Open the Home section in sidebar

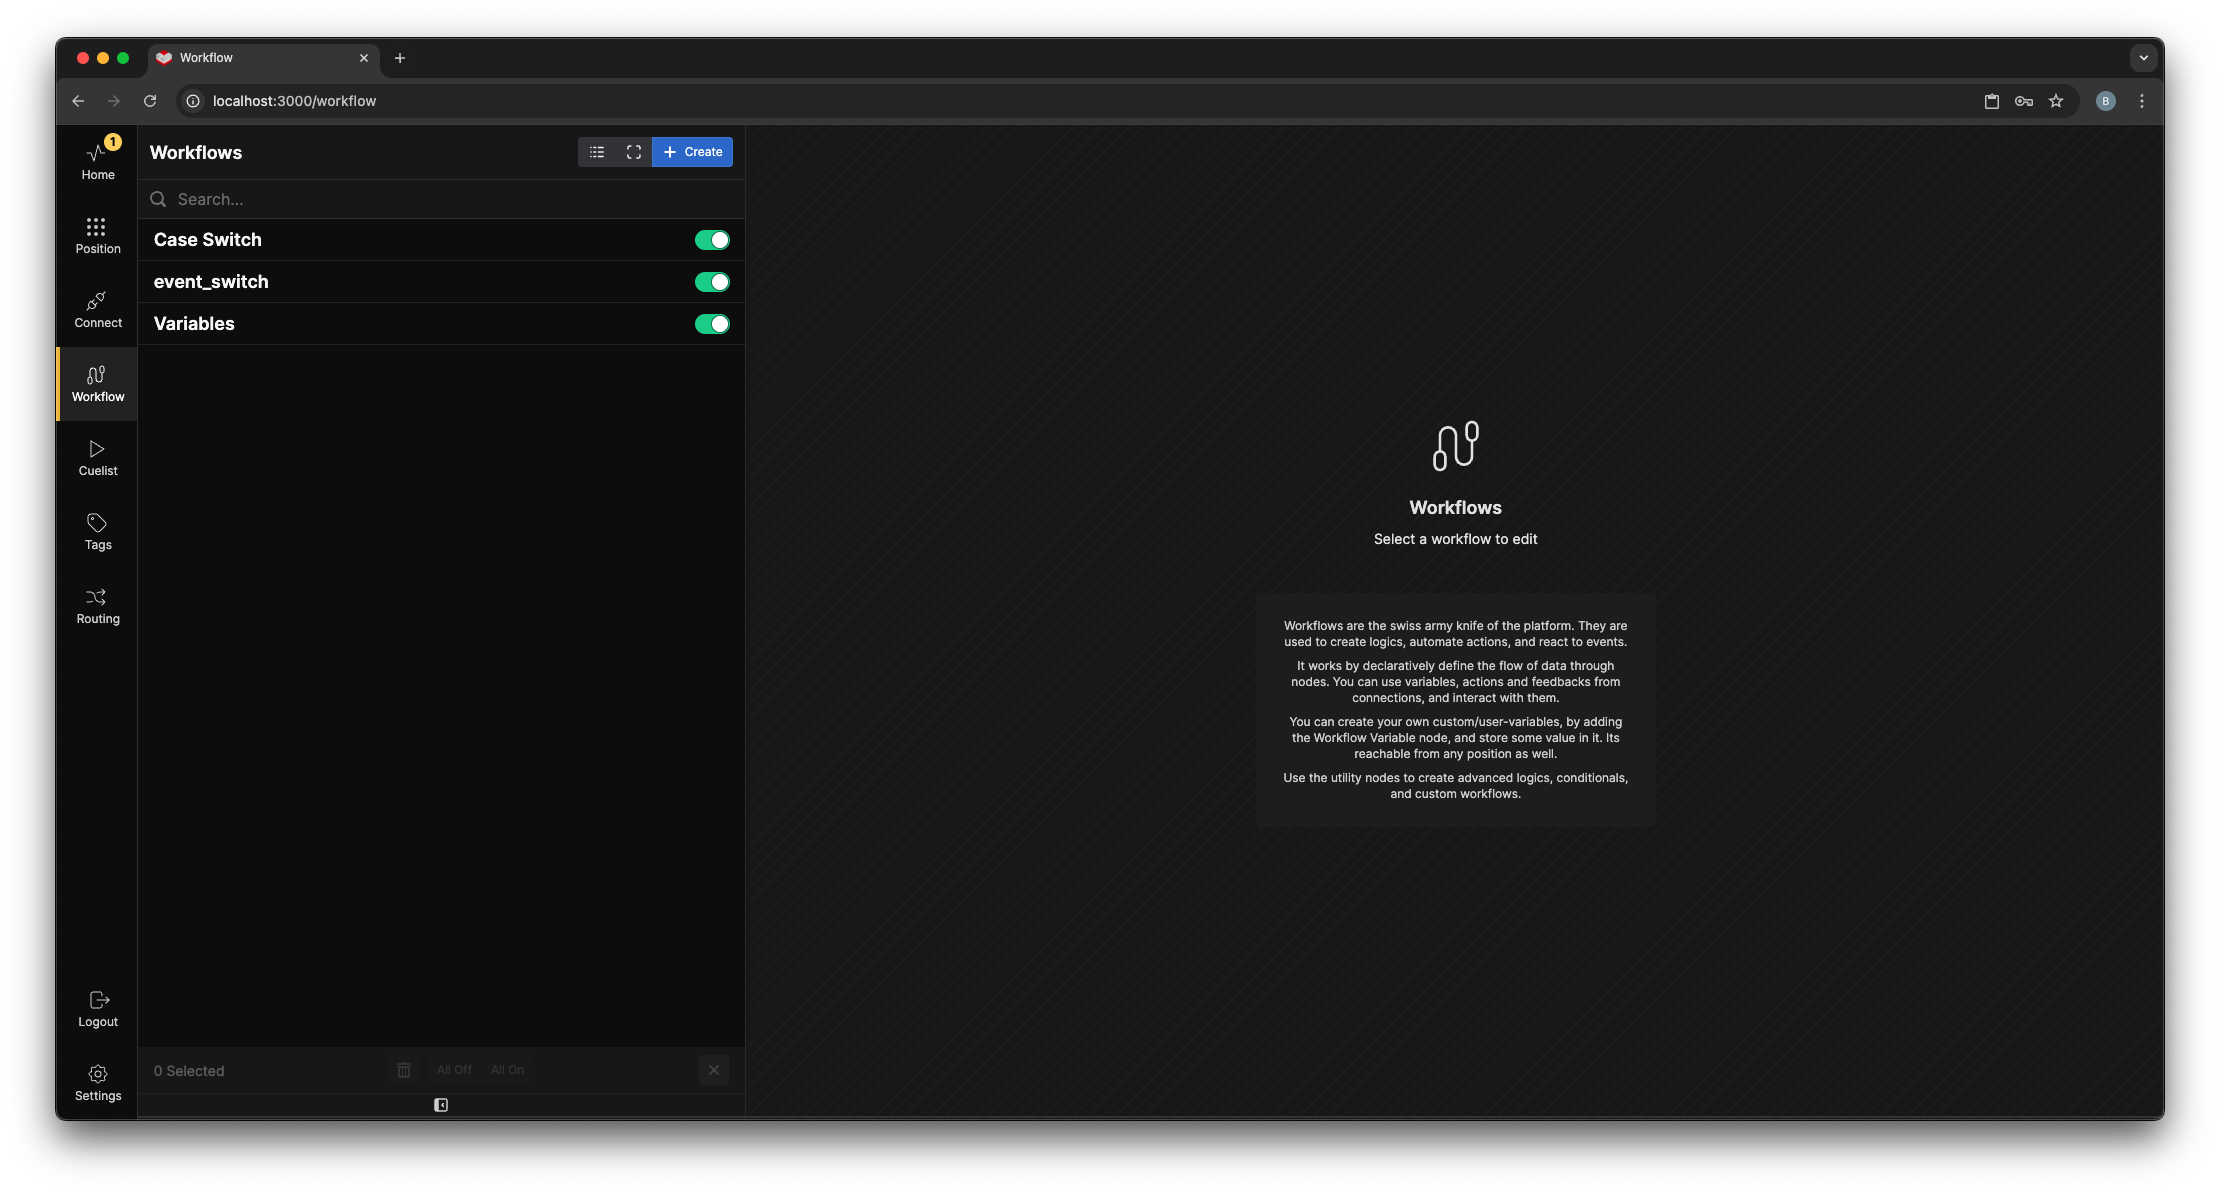(x=98, y=162)
